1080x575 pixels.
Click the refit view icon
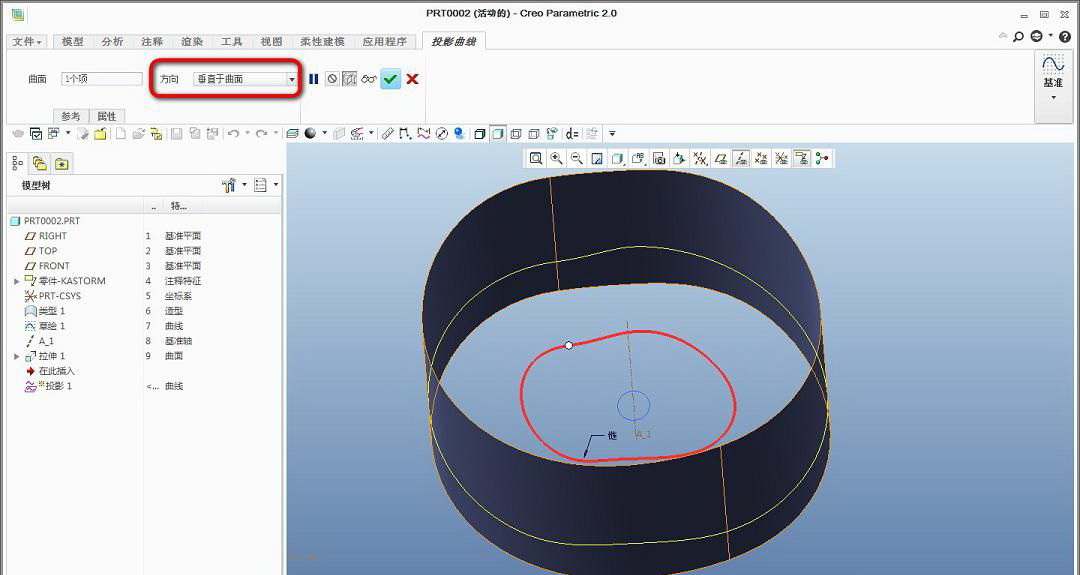[536, 158]
